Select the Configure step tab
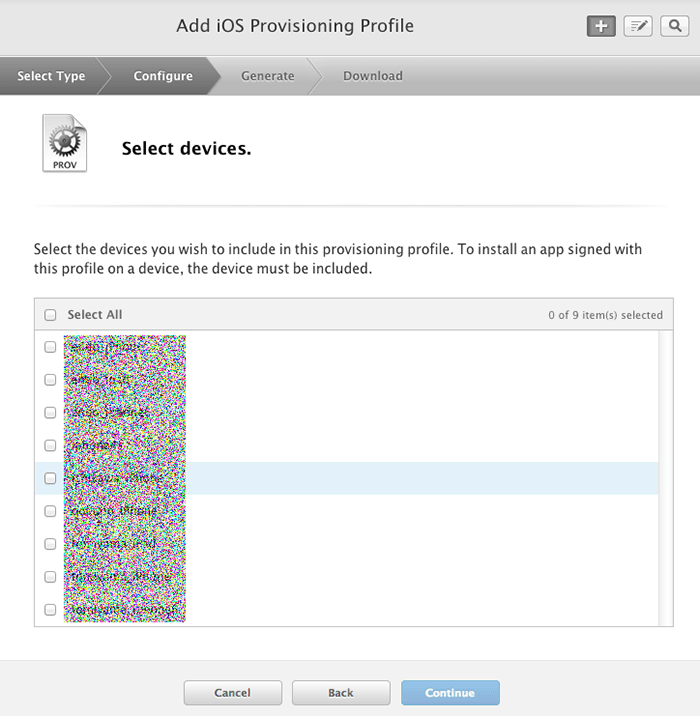Image resolution: width=700 pixels, height=716 pixels. [163, 76]
